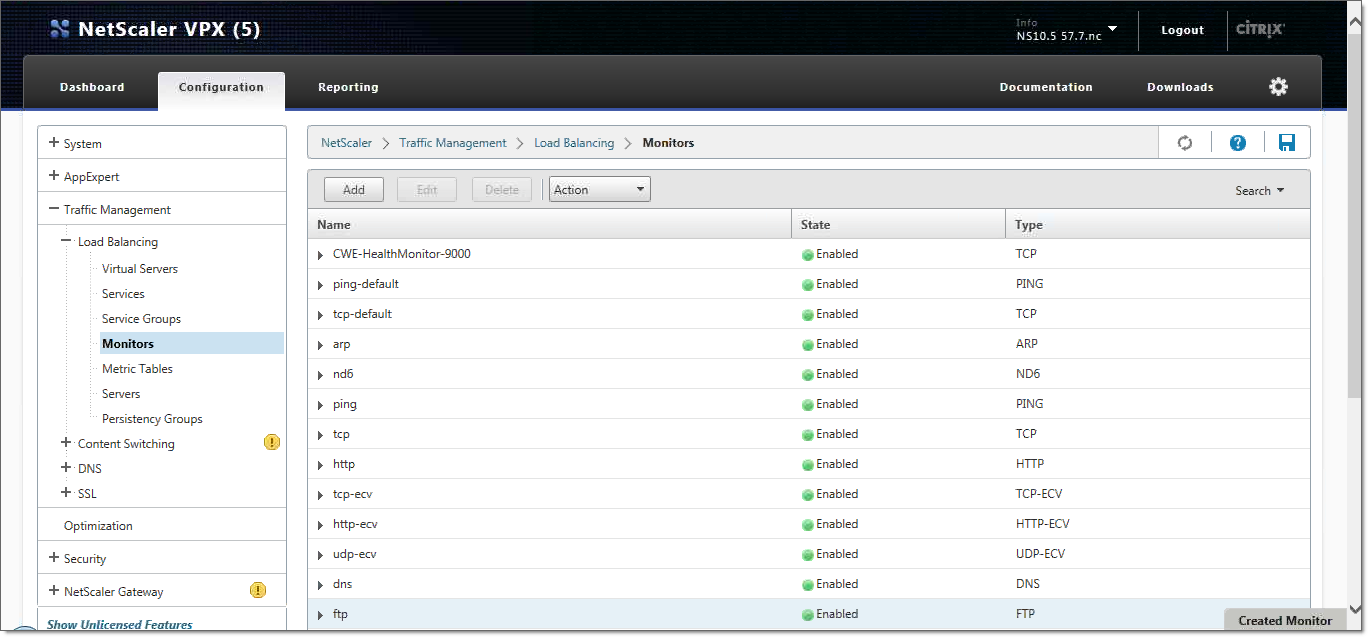
Task: Collapse the Load Balancing node
Action: click(x=67, y=241)
